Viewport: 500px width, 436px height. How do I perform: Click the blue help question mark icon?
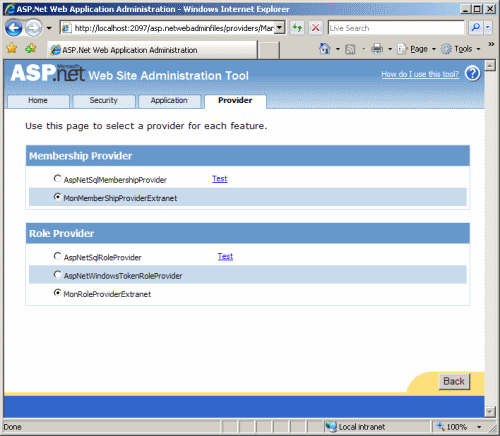[x=472, y=73]
